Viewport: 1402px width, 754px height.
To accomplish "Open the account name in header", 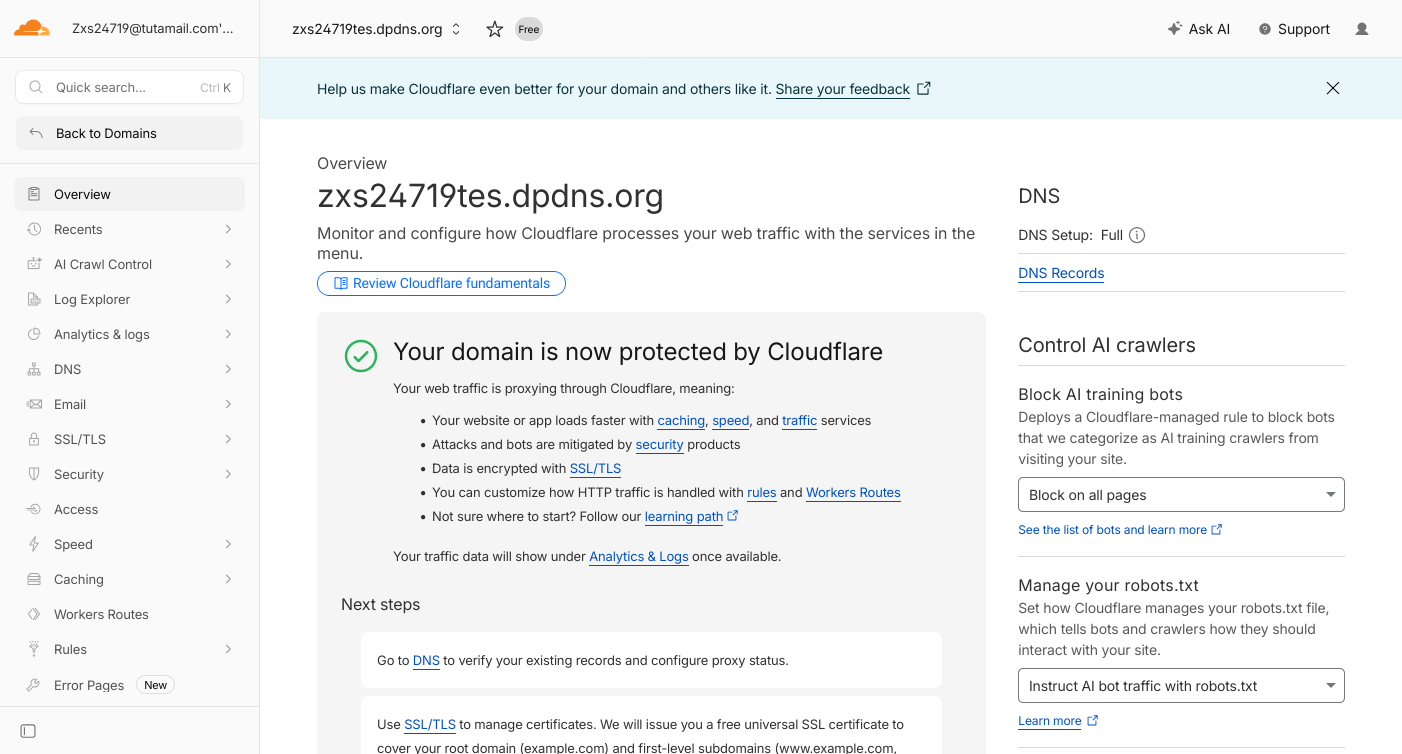I will point(153,29).
